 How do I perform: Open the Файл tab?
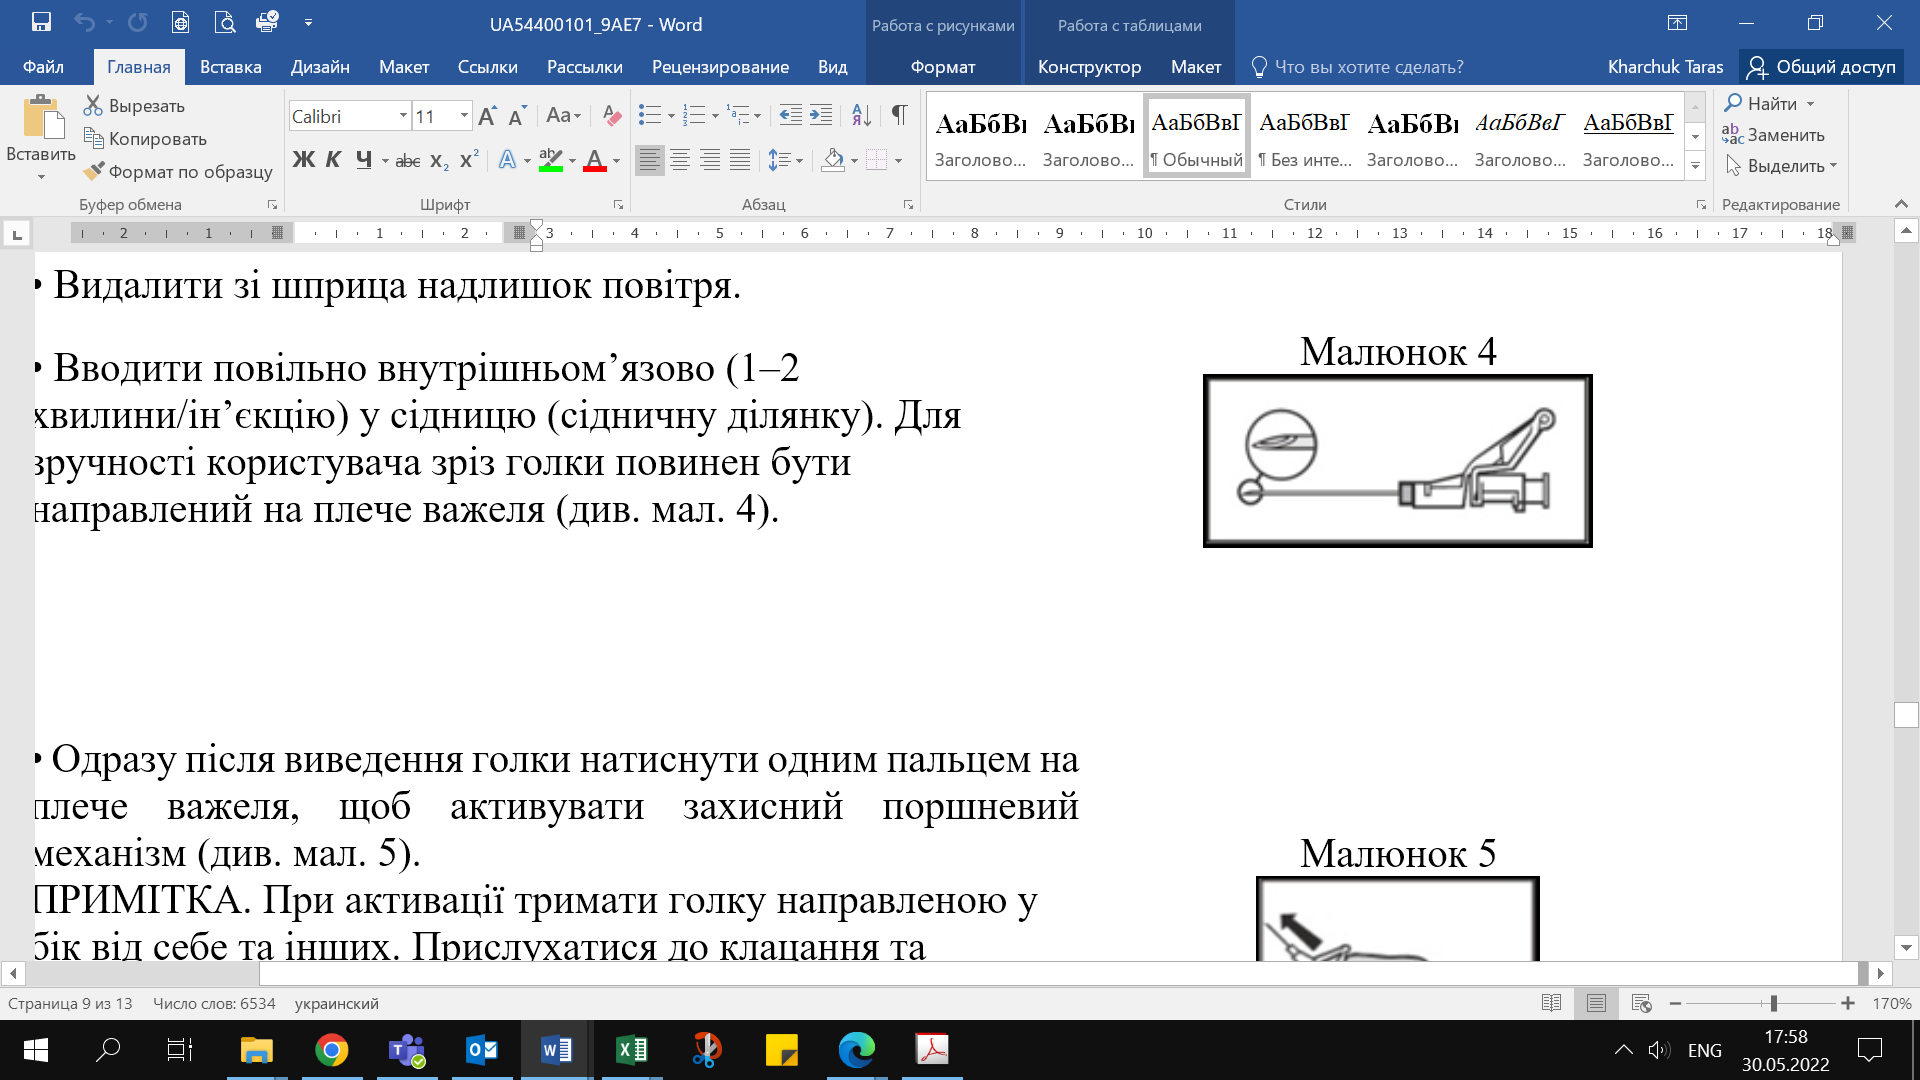click(x=43, y=67)
